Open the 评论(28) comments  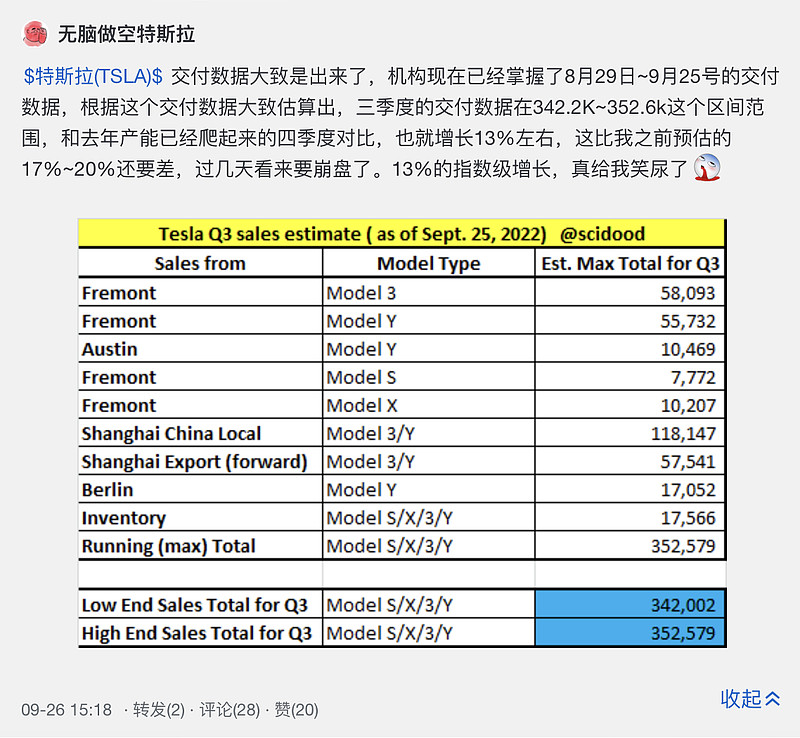[x=230, y=710]
